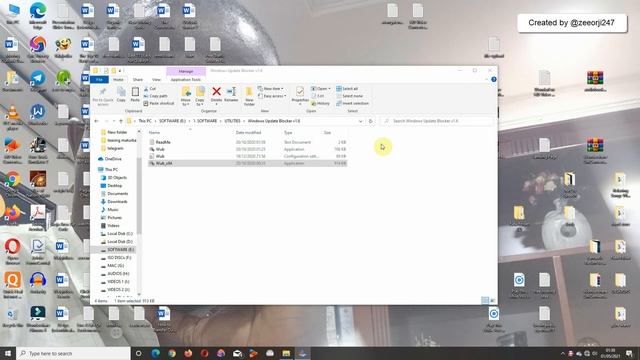
Task: Click the Manage contextual tab
Action: [186, 71]
